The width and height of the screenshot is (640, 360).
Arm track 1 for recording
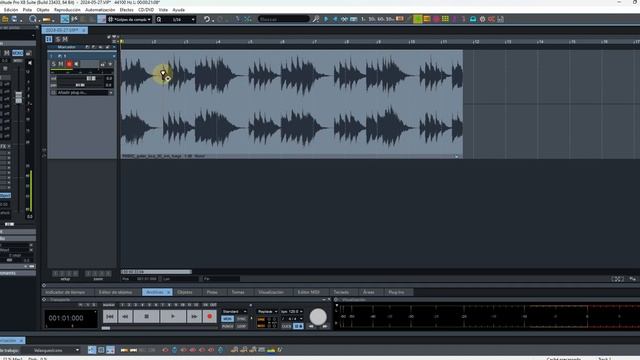point(69,64)
